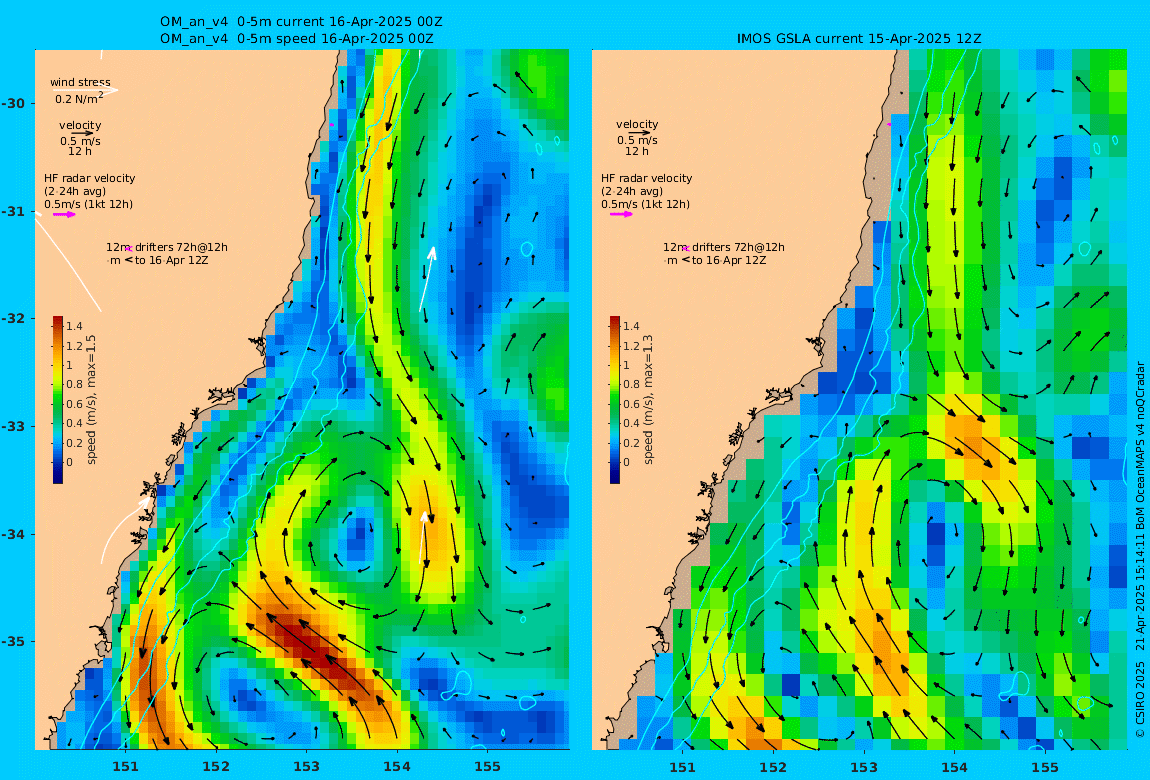The height and width of the screenshot is (780, 1150).
Task: Click the magenta HF radar arrow on OM_an_v4 map
Action: 64,215
